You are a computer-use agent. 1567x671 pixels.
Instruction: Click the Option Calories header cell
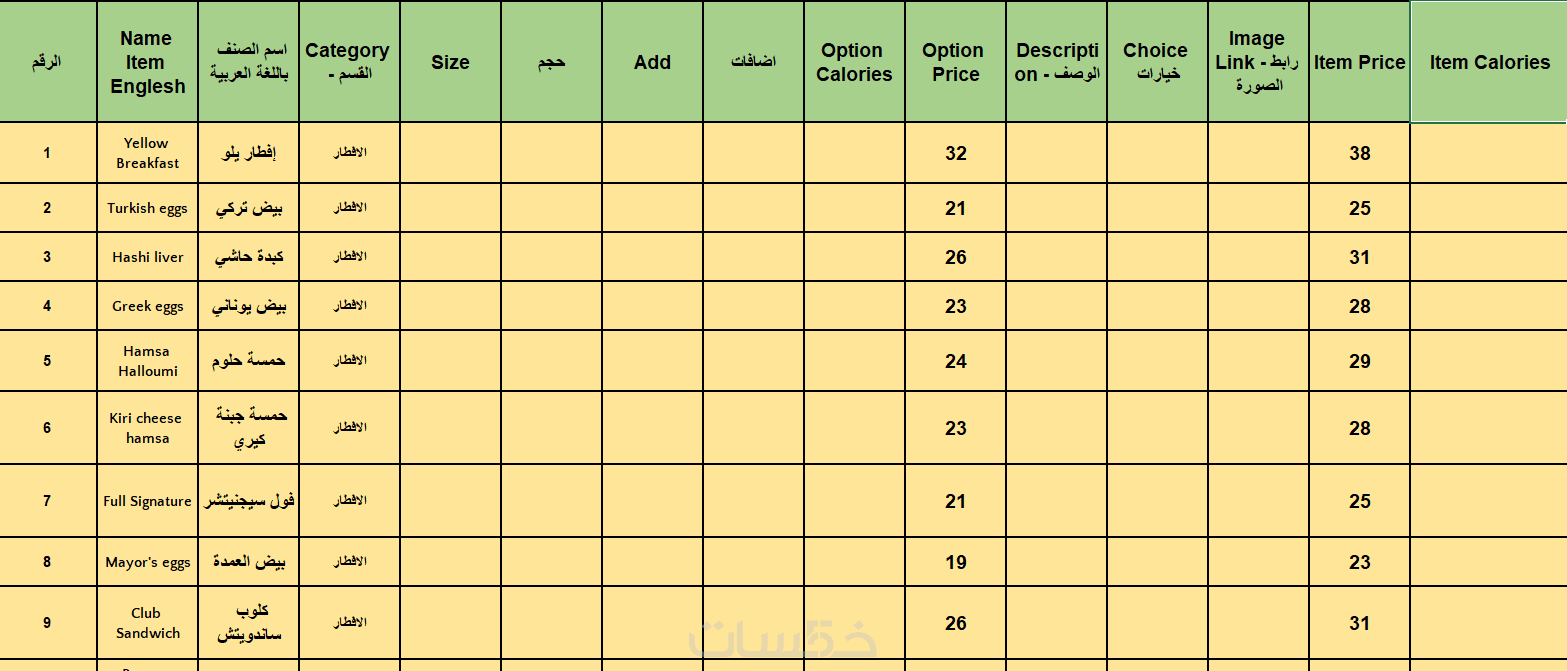pyautogui.click(x=853, y=62)
